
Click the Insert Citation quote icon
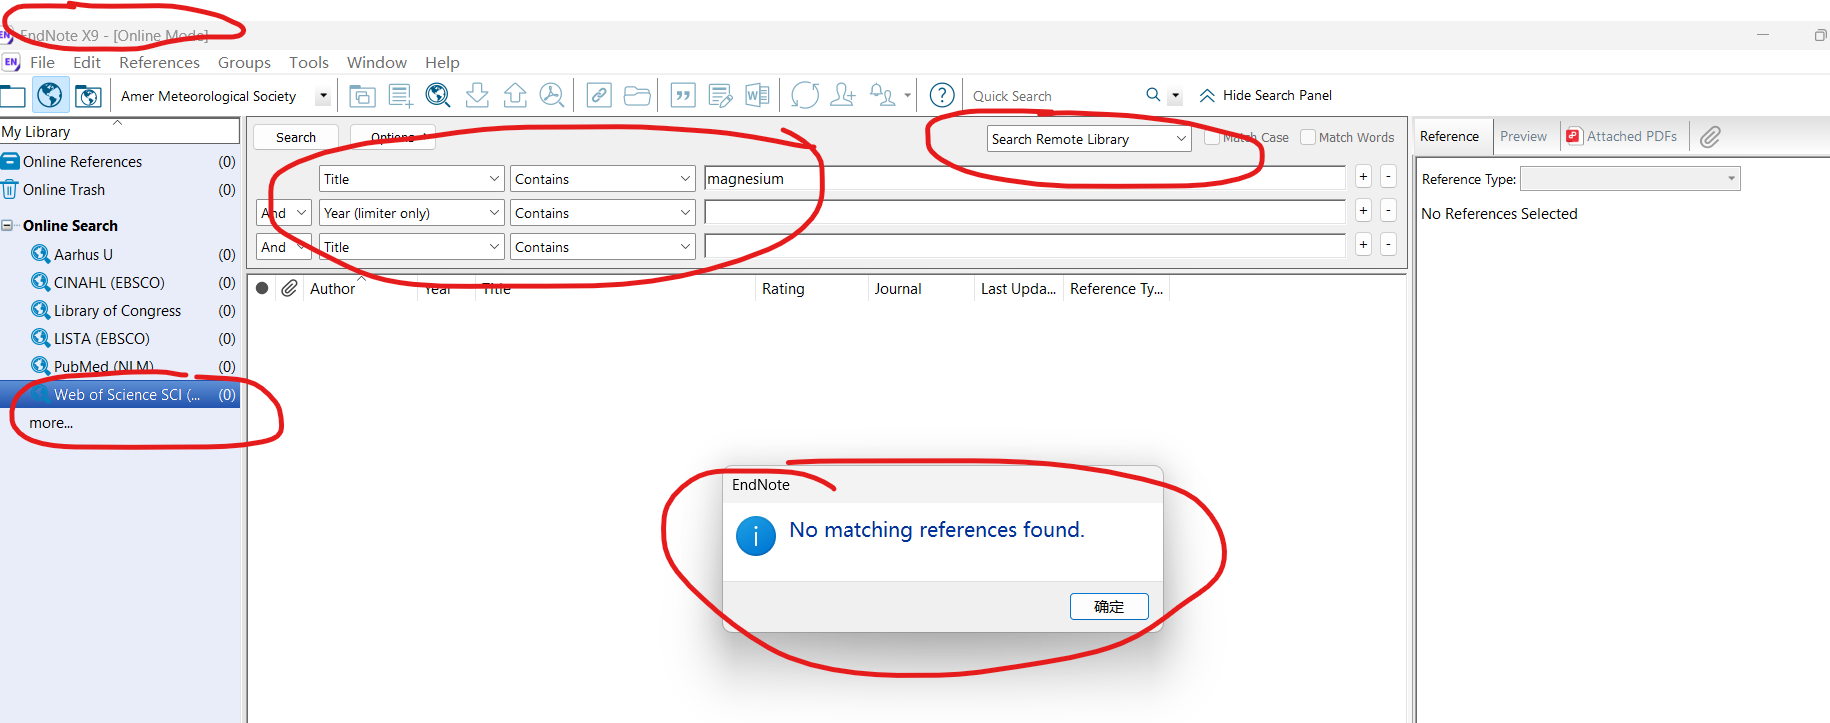683,96
